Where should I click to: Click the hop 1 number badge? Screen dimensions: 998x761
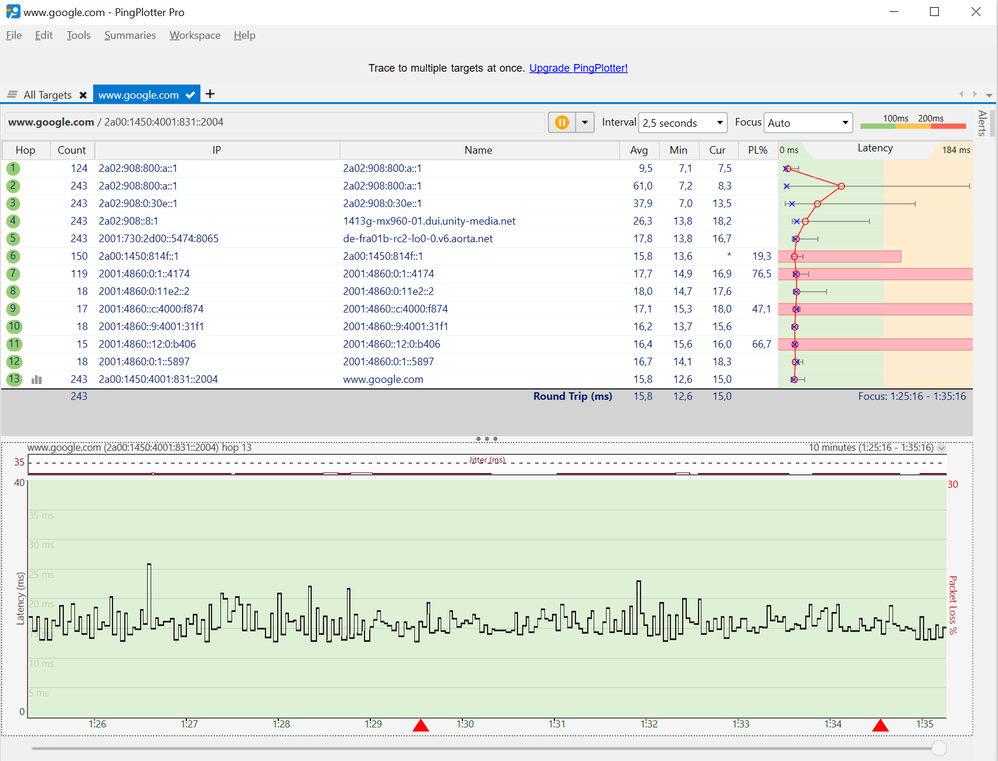coord(11,168)
